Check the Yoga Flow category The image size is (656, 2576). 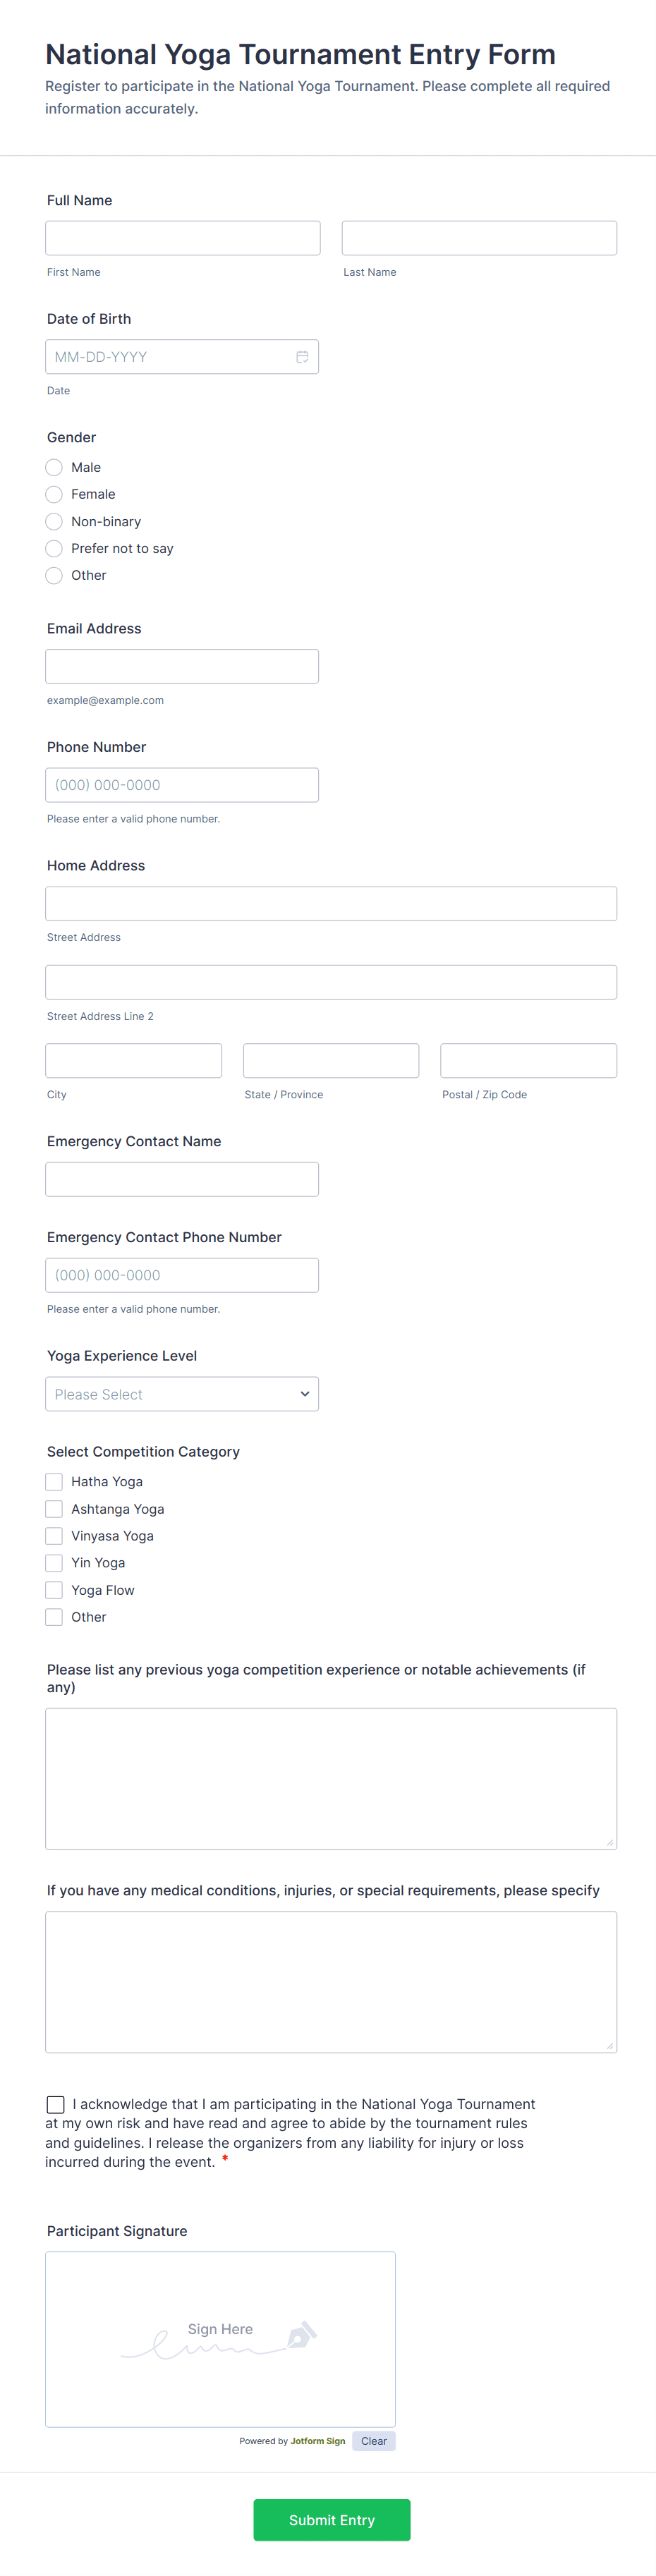coord(54,1589)
